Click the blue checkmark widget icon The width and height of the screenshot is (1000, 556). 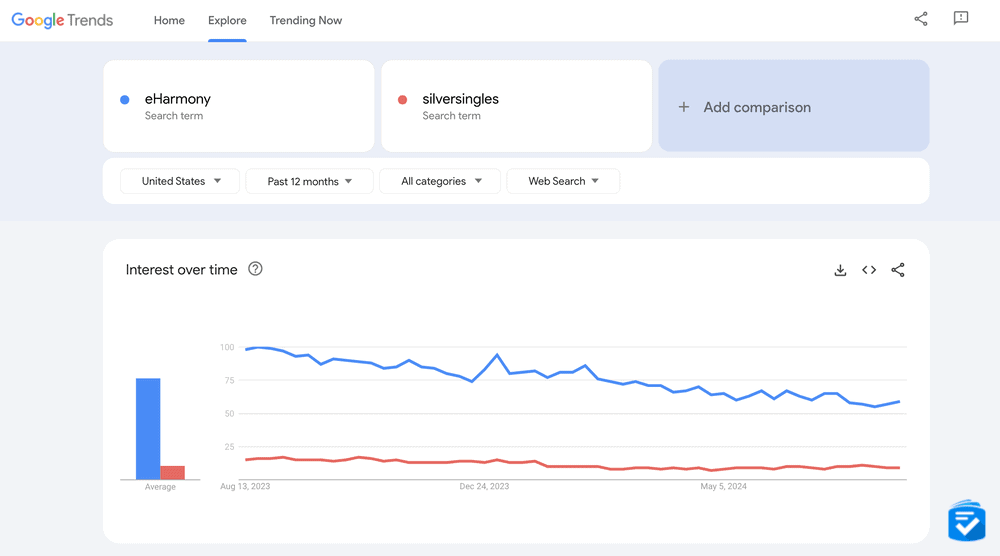967,521
